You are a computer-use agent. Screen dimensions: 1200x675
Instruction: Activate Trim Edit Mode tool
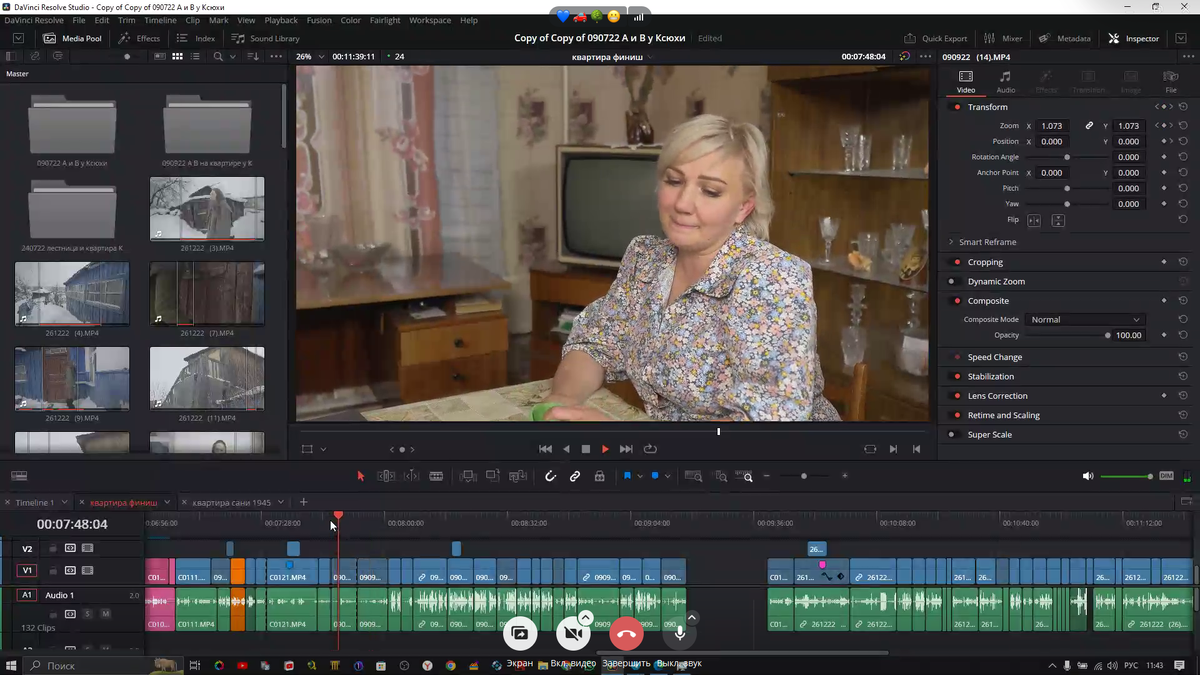386,476
